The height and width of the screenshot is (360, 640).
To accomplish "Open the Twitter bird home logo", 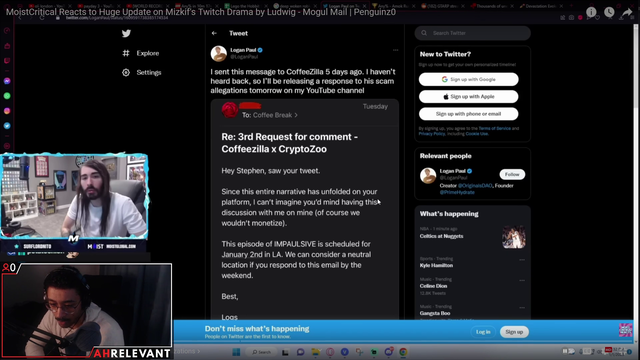I will click(126, 33).
